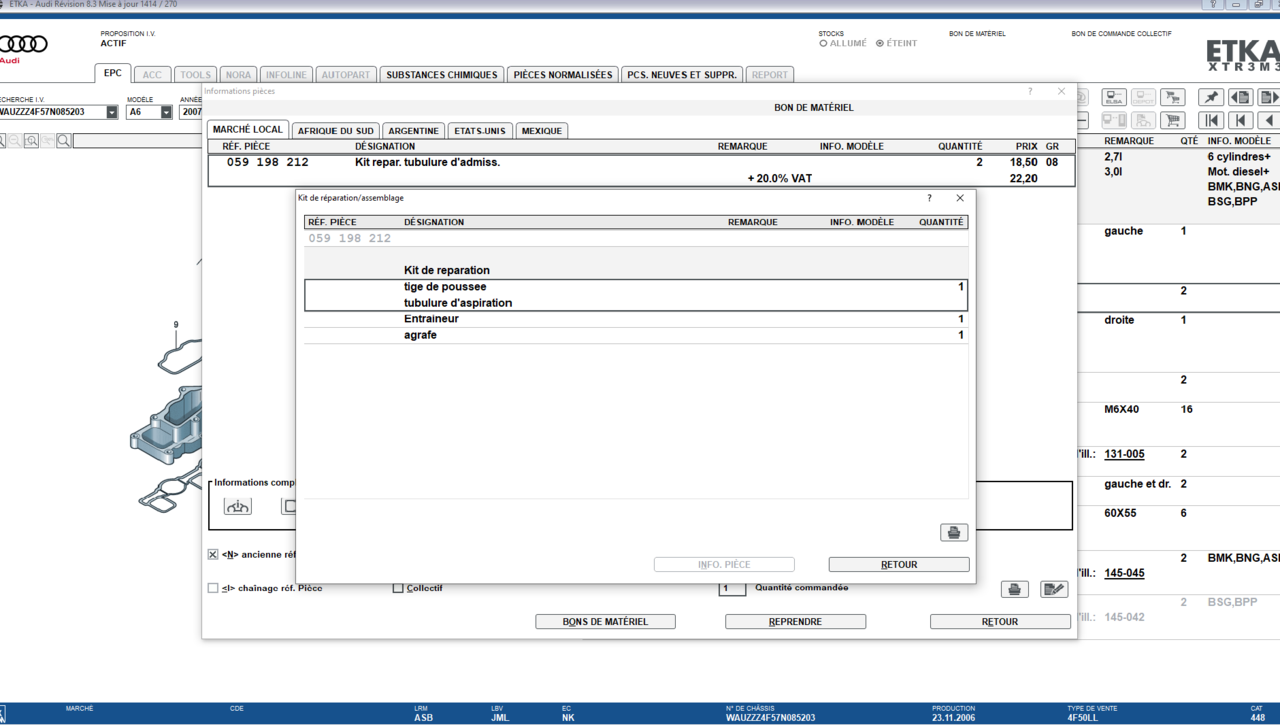Image resolution: width=1280 pixels, height=727 pixels.
Task: Expand the MODÈLE A6 dropdown
Action: point(166,113)
